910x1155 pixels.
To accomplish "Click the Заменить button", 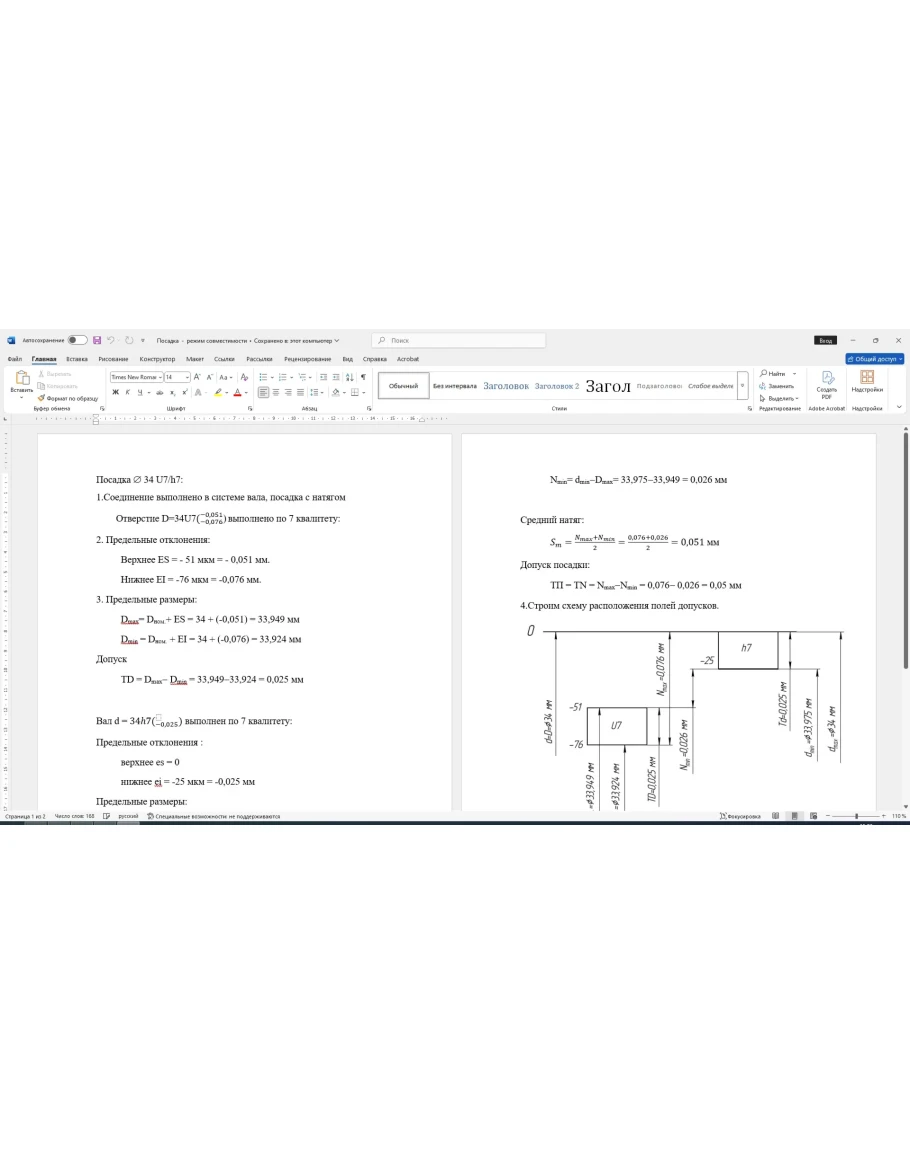I will [x=778, y=386].
